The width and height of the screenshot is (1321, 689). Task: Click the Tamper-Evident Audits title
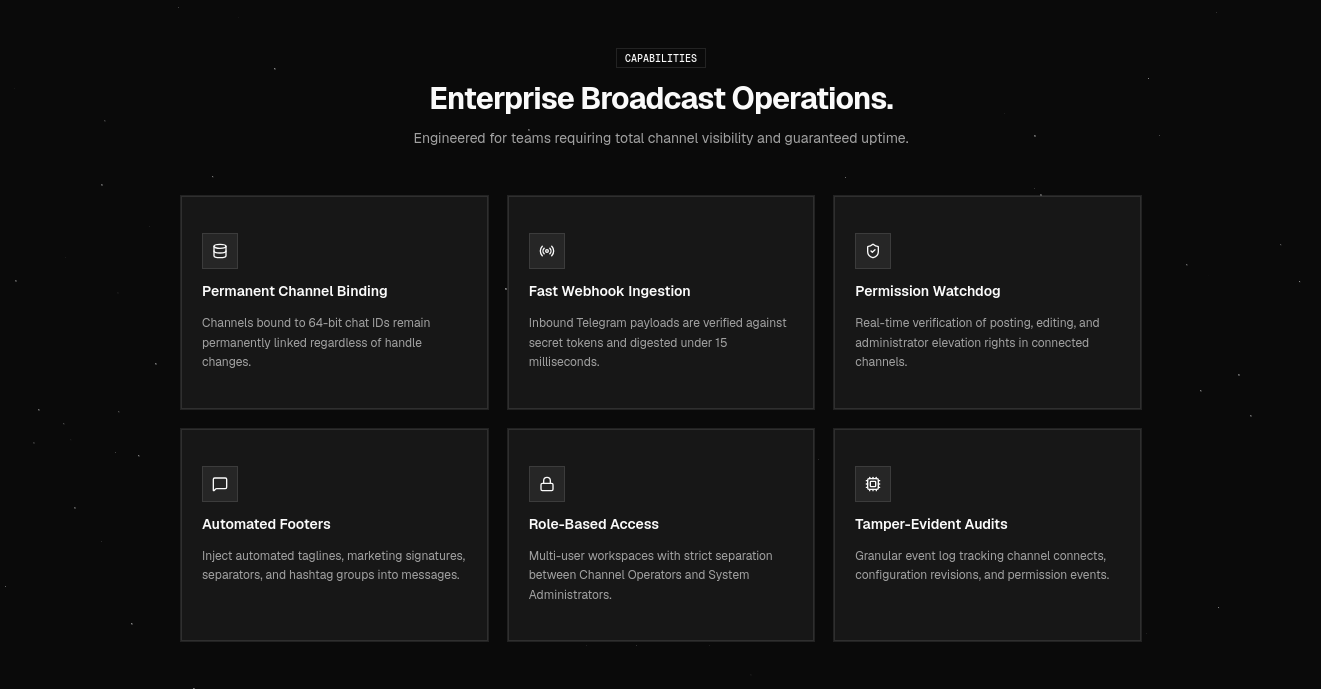point(931,524)
